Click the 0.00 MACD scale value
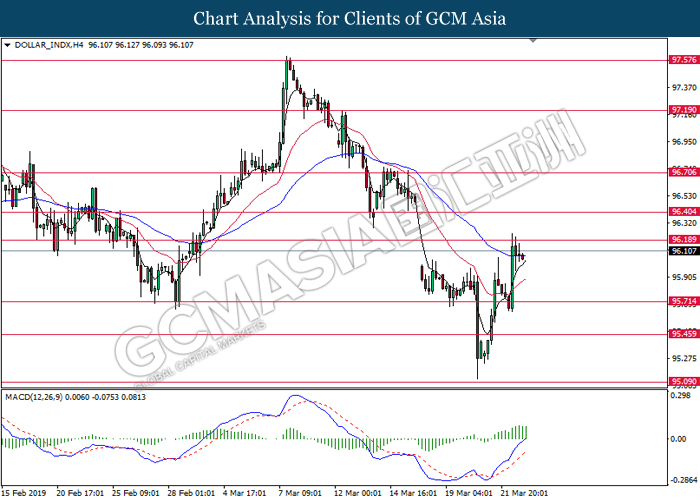700x500 pixels. click(x=679, y=439)
